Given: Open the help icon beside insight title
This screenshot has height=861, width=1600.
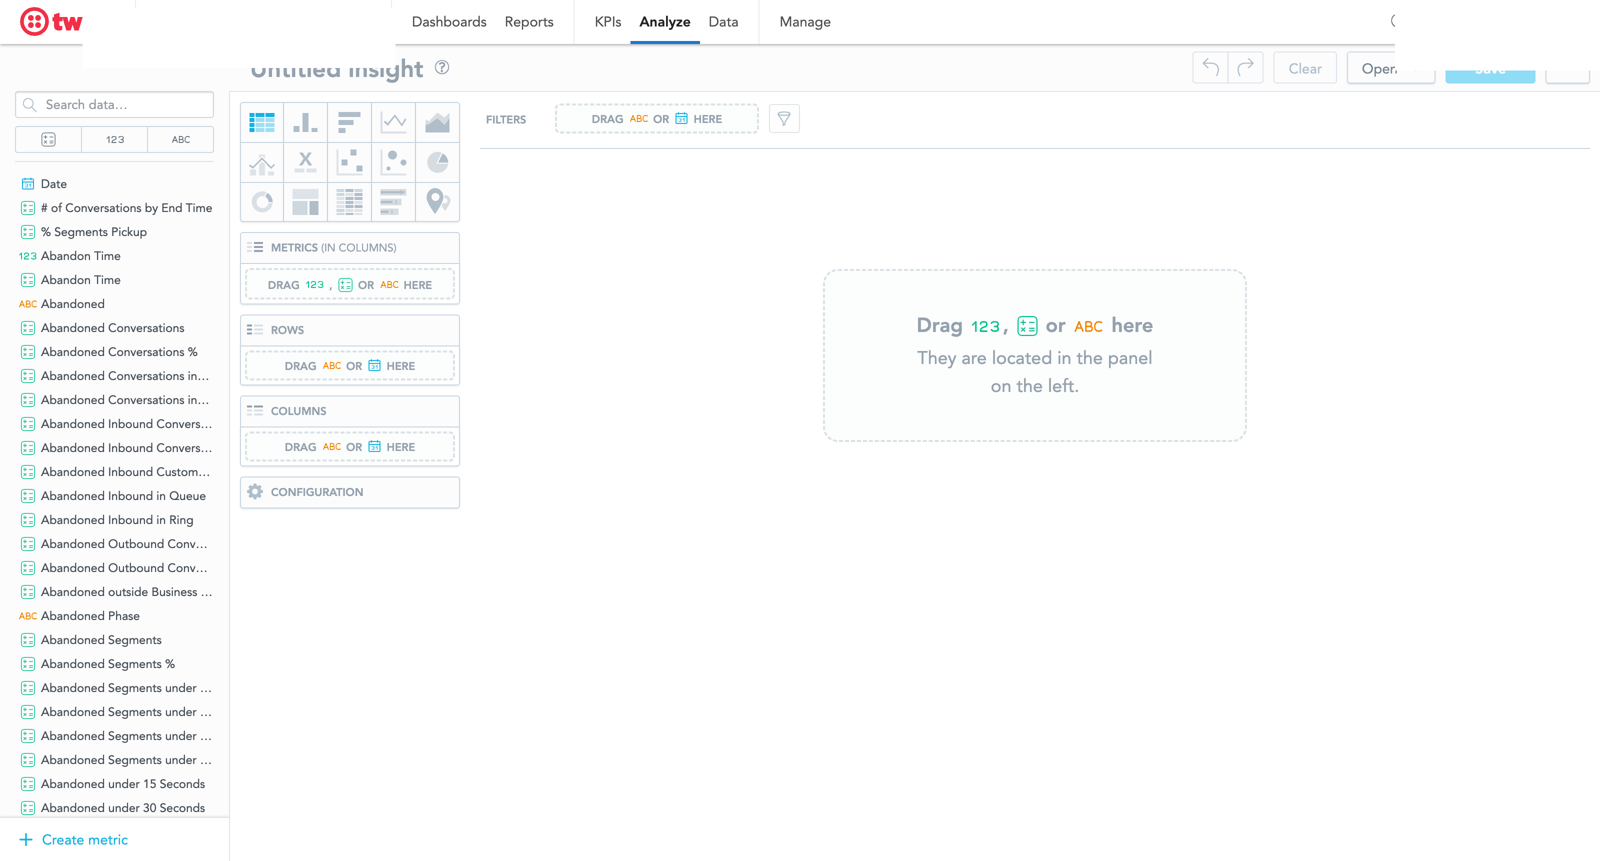Looking at the screenshot, I should [442, 68].
